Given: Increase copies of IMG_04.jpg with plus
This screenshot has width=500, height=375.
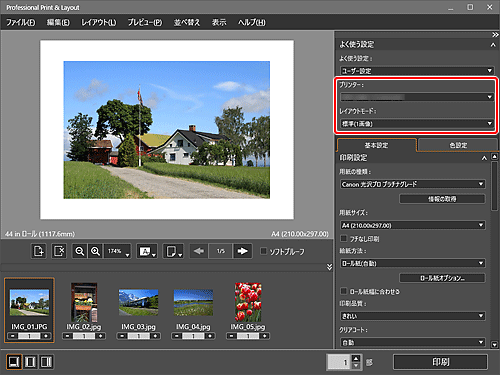Looking at the screenshot, I should 210,336.
